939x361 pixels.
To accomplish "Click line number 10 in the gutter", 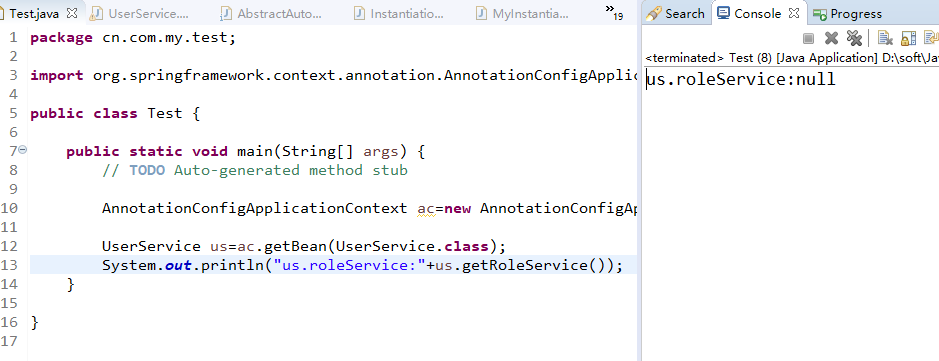I will pos(9,208).
